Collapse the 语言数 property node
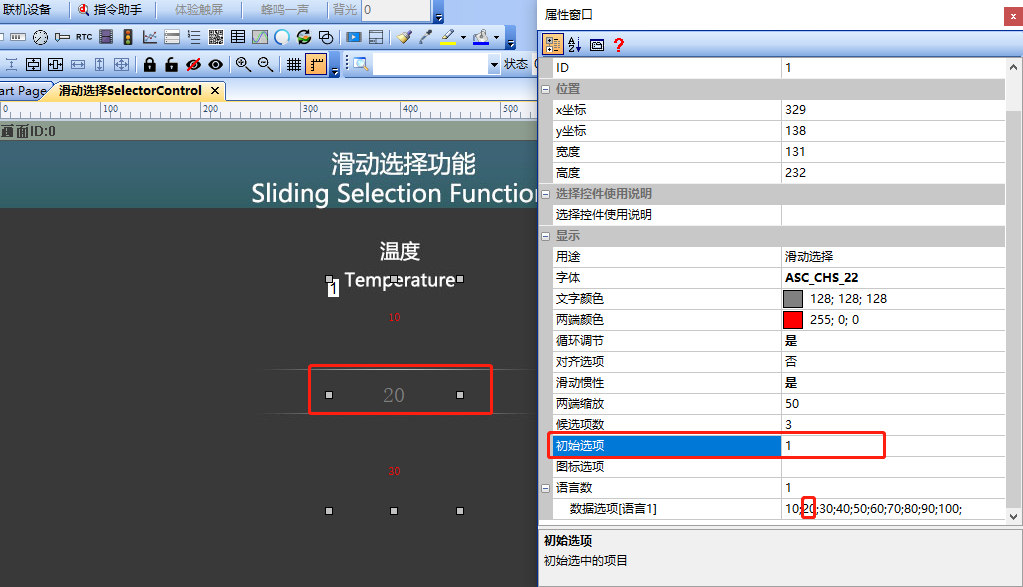Screen dimensions: 1023x587 (x=545, y=488)
